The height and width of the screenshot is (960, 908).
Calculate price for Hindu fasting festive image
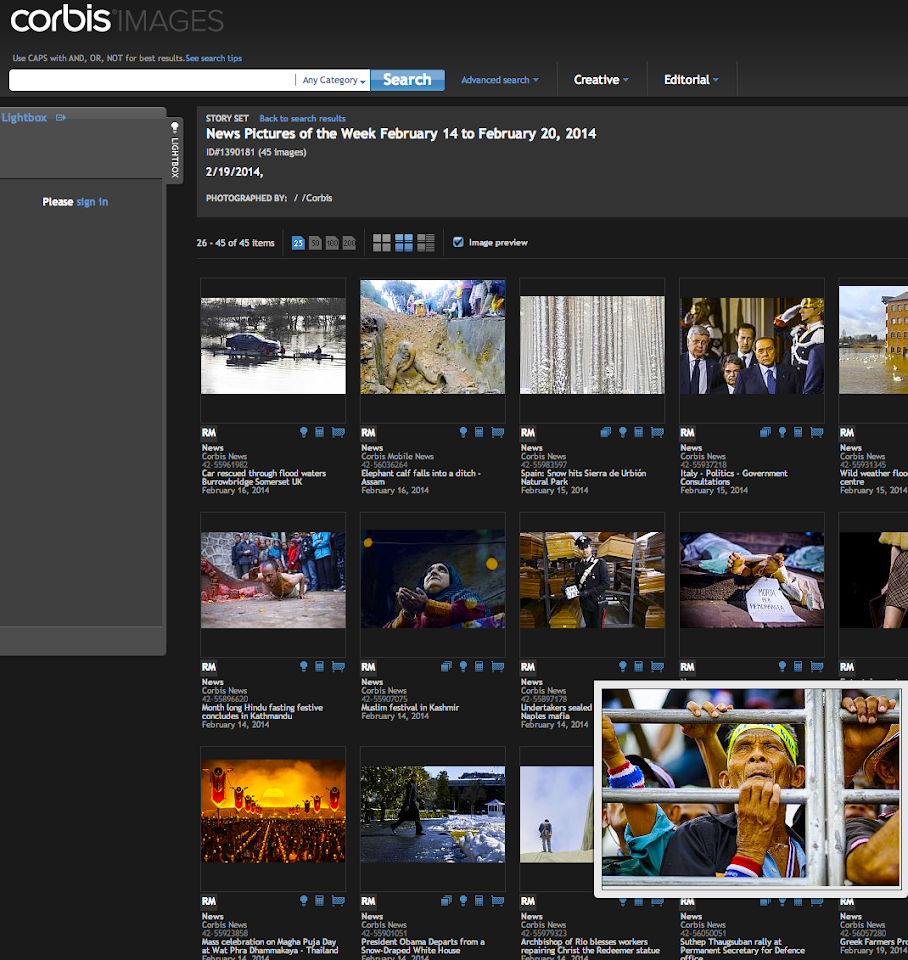tap(320, 667)
